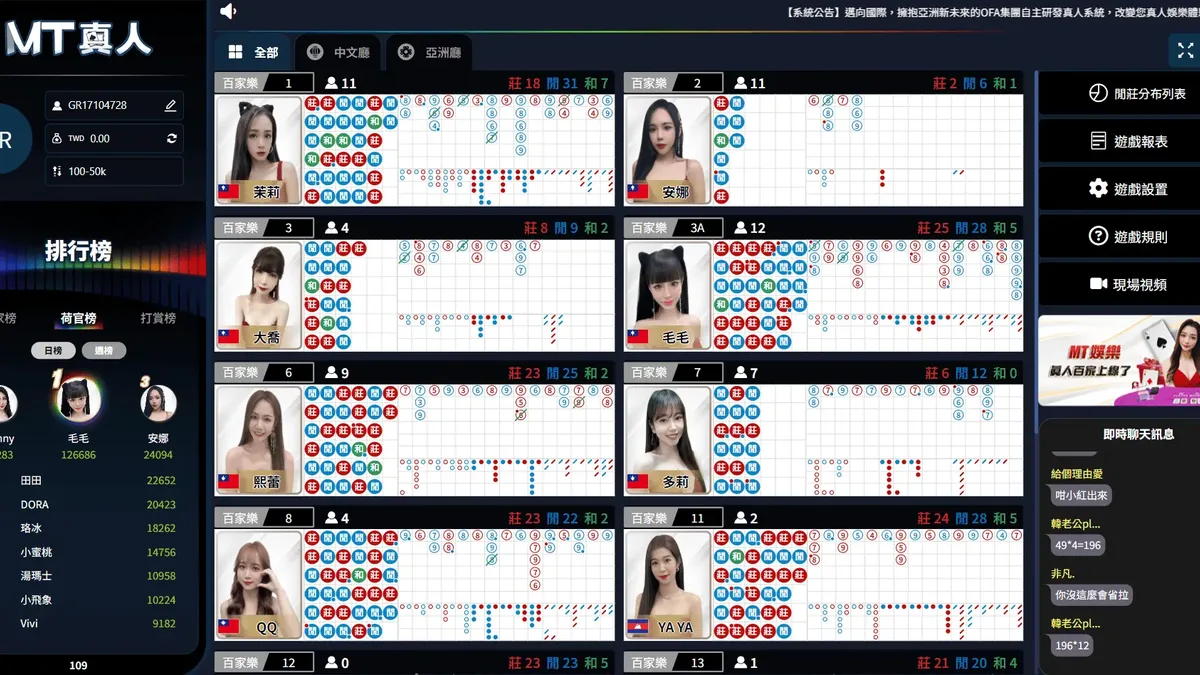The image size is (1200, 675).
Task: Refresh TWD balance icon
Action: [171, 138]
